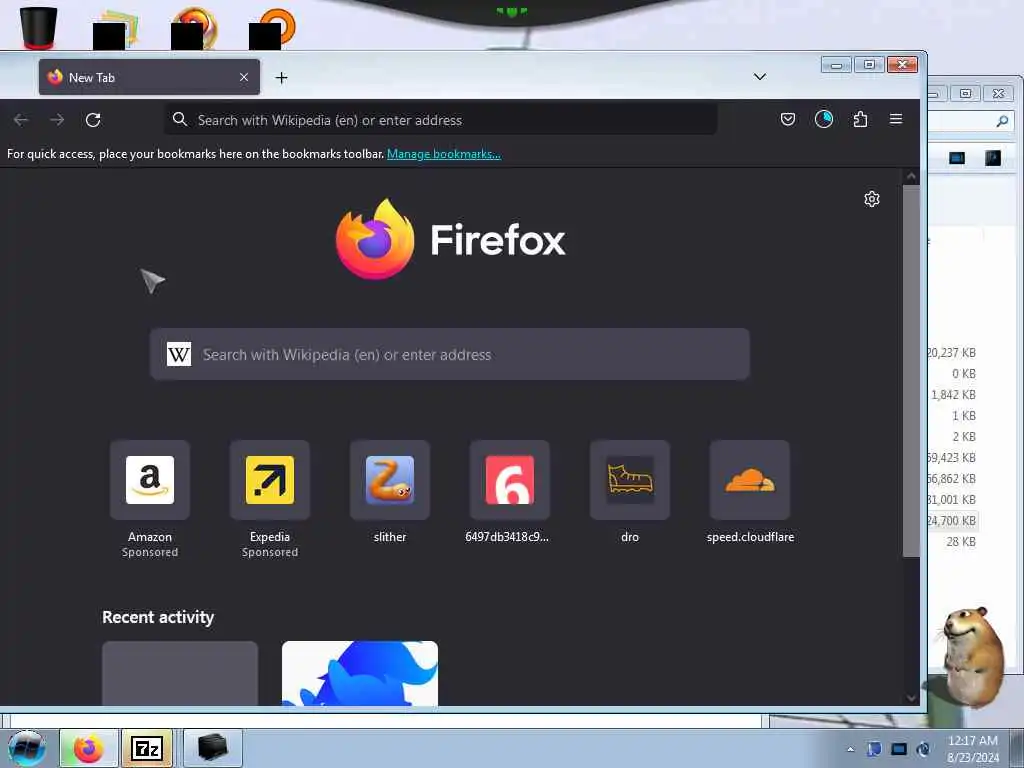Screen dimensions: 1024x768
Task: Open the Extensions puzzle icon
Action: click(860, 119)
